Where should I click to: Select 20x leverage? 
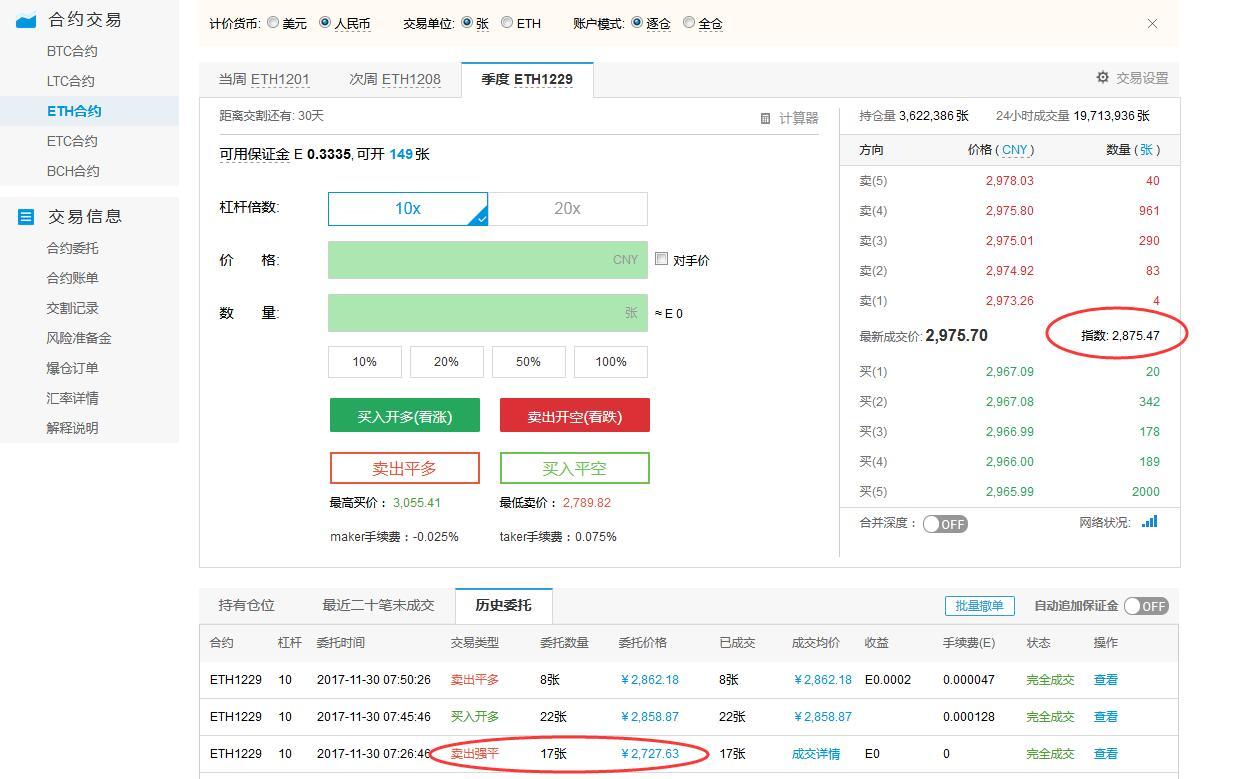pyautogui.click(x=567, y=208)
